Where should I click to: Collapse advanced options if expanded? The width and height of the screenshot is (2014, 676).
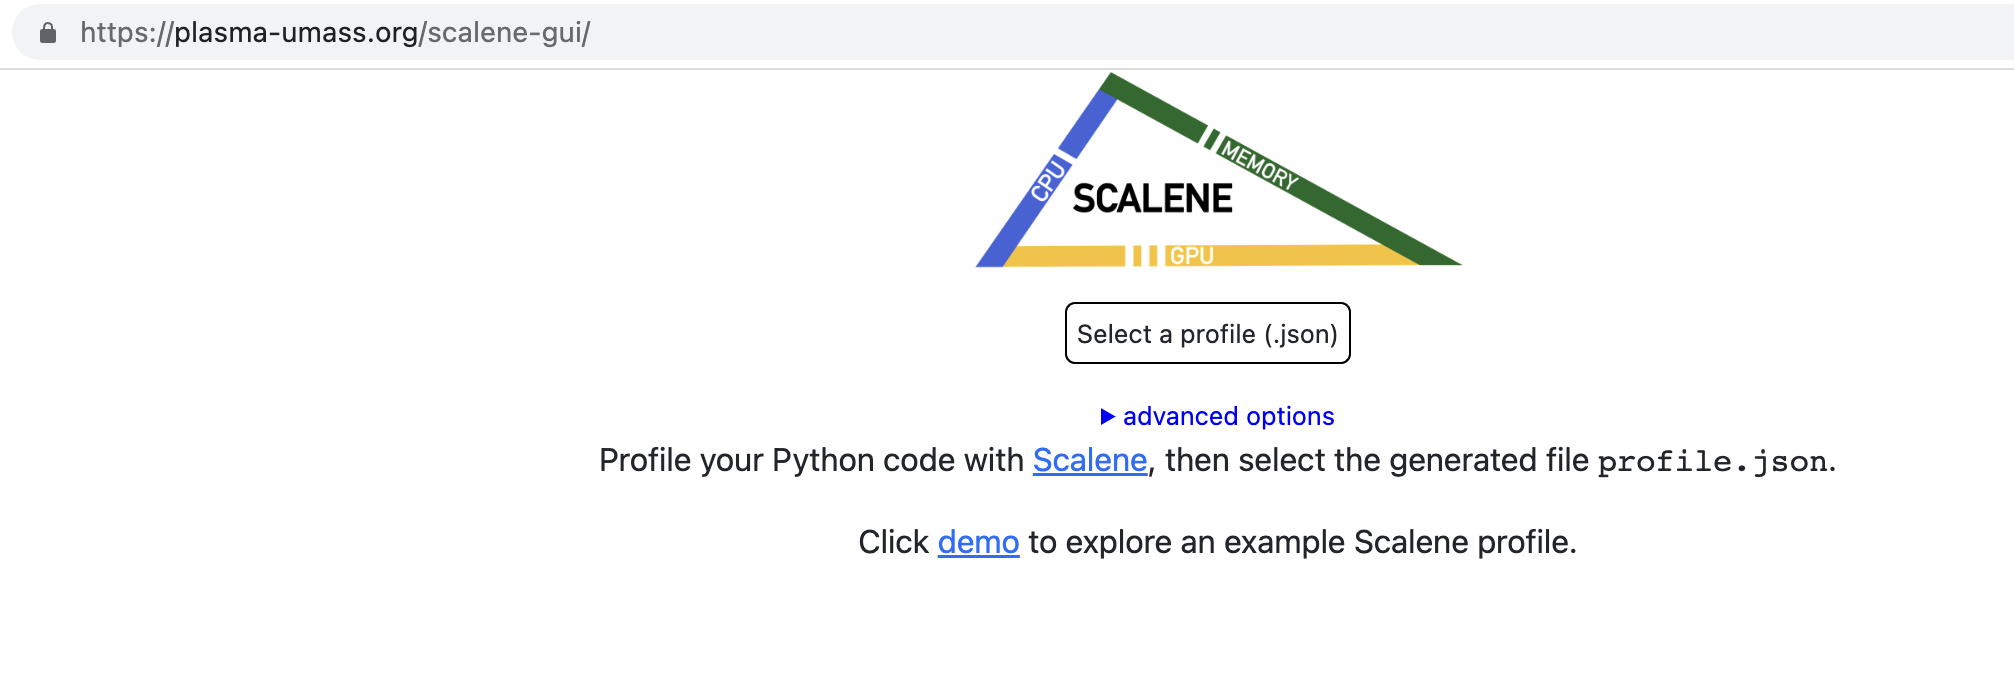(x=1227, y=416)
